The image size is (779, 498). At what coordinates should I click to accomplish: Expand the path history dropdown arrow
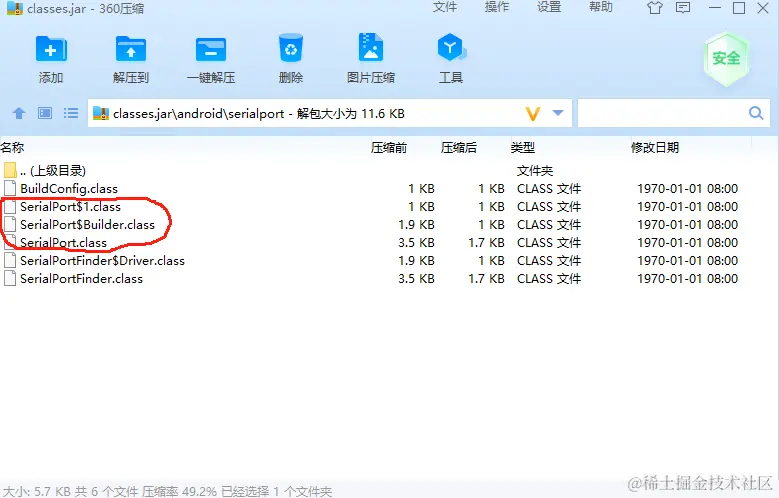[558, 113]
